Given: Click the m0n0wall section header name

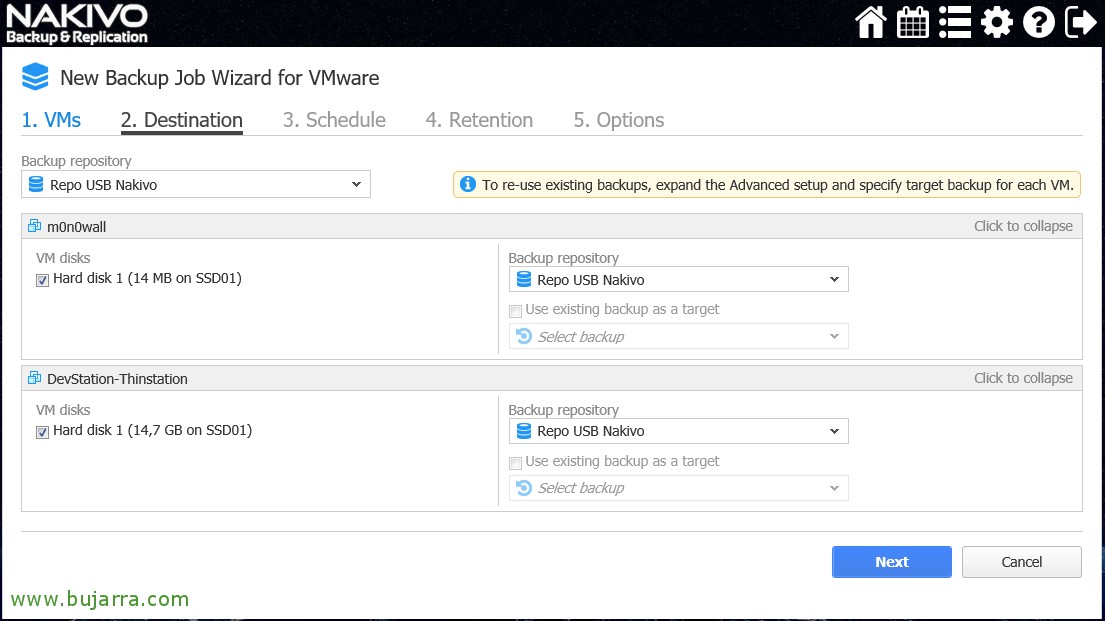Looking at the screenshot, I should pyautogui.click(x=77, y=227).
